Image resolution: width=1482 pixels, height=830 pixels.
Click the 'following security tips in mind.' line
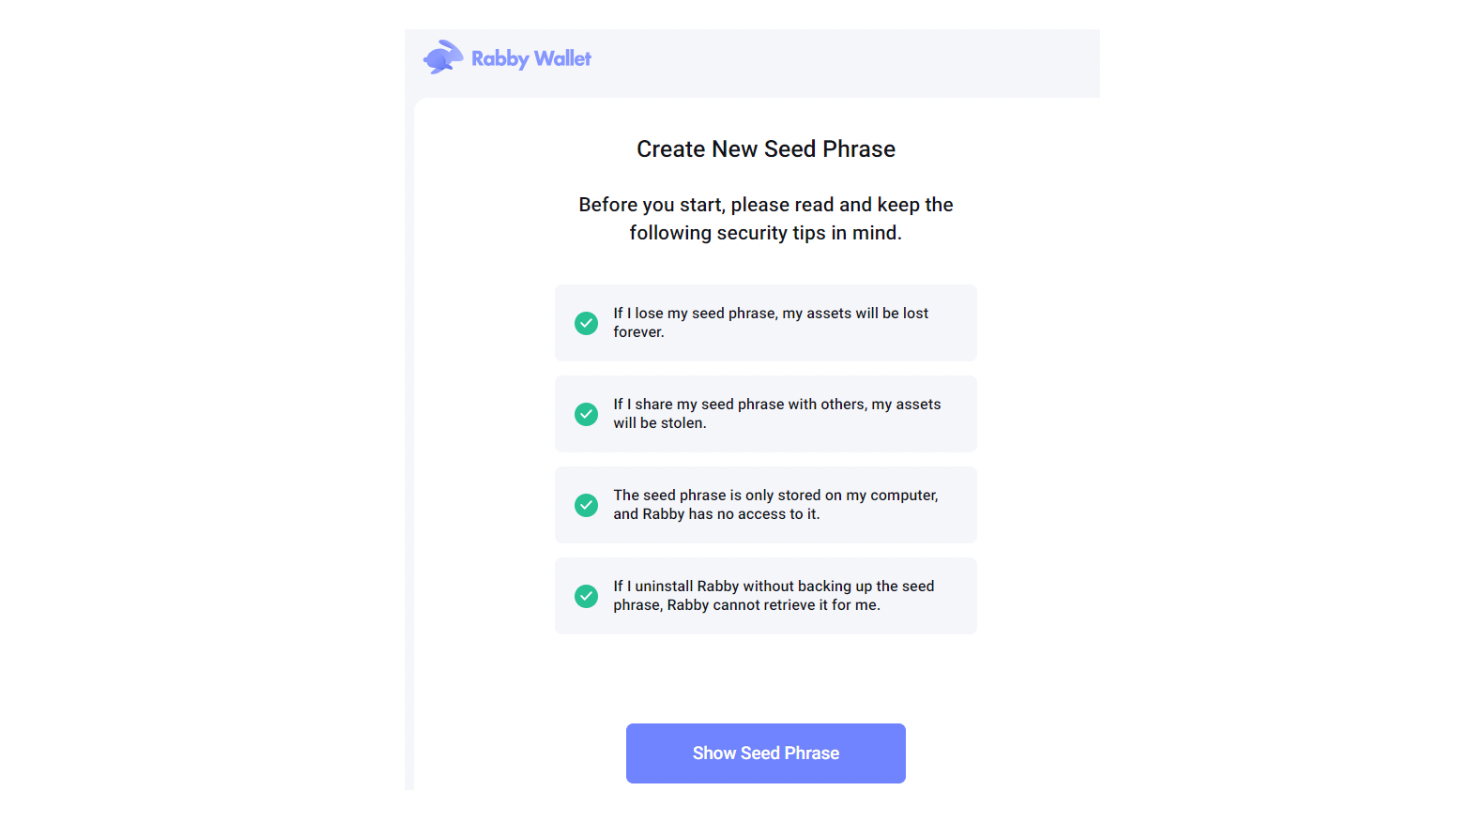pyautogui.click(x=766, y=233)
